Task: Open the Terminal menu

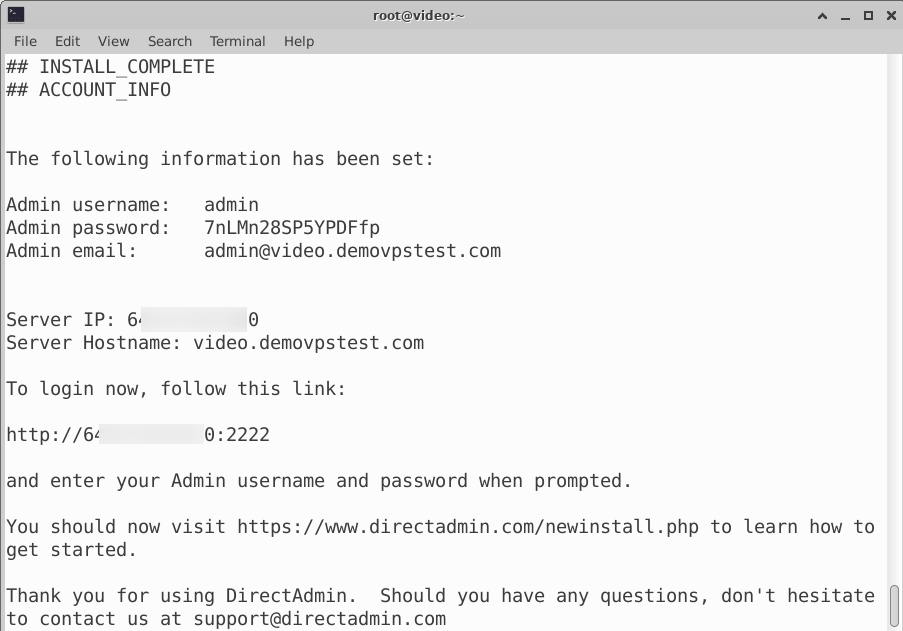Action: click(x=237, y=41)
